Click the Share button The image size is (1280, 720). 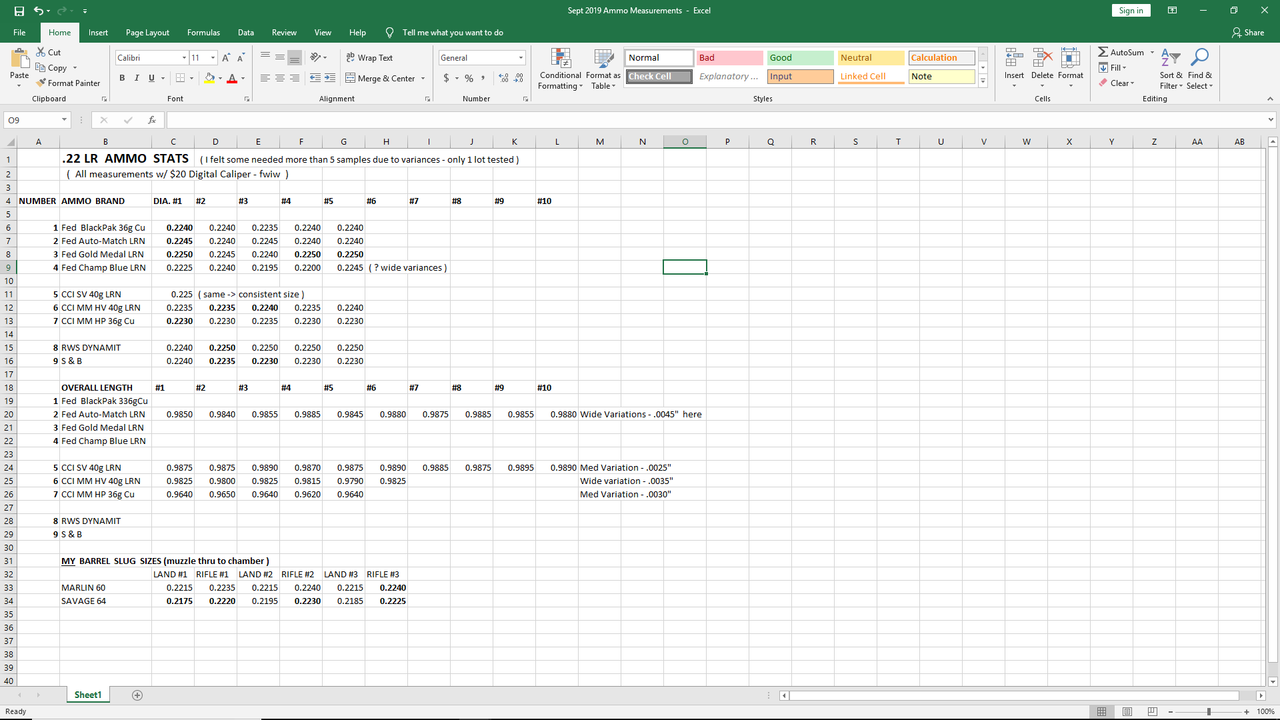1249,32
